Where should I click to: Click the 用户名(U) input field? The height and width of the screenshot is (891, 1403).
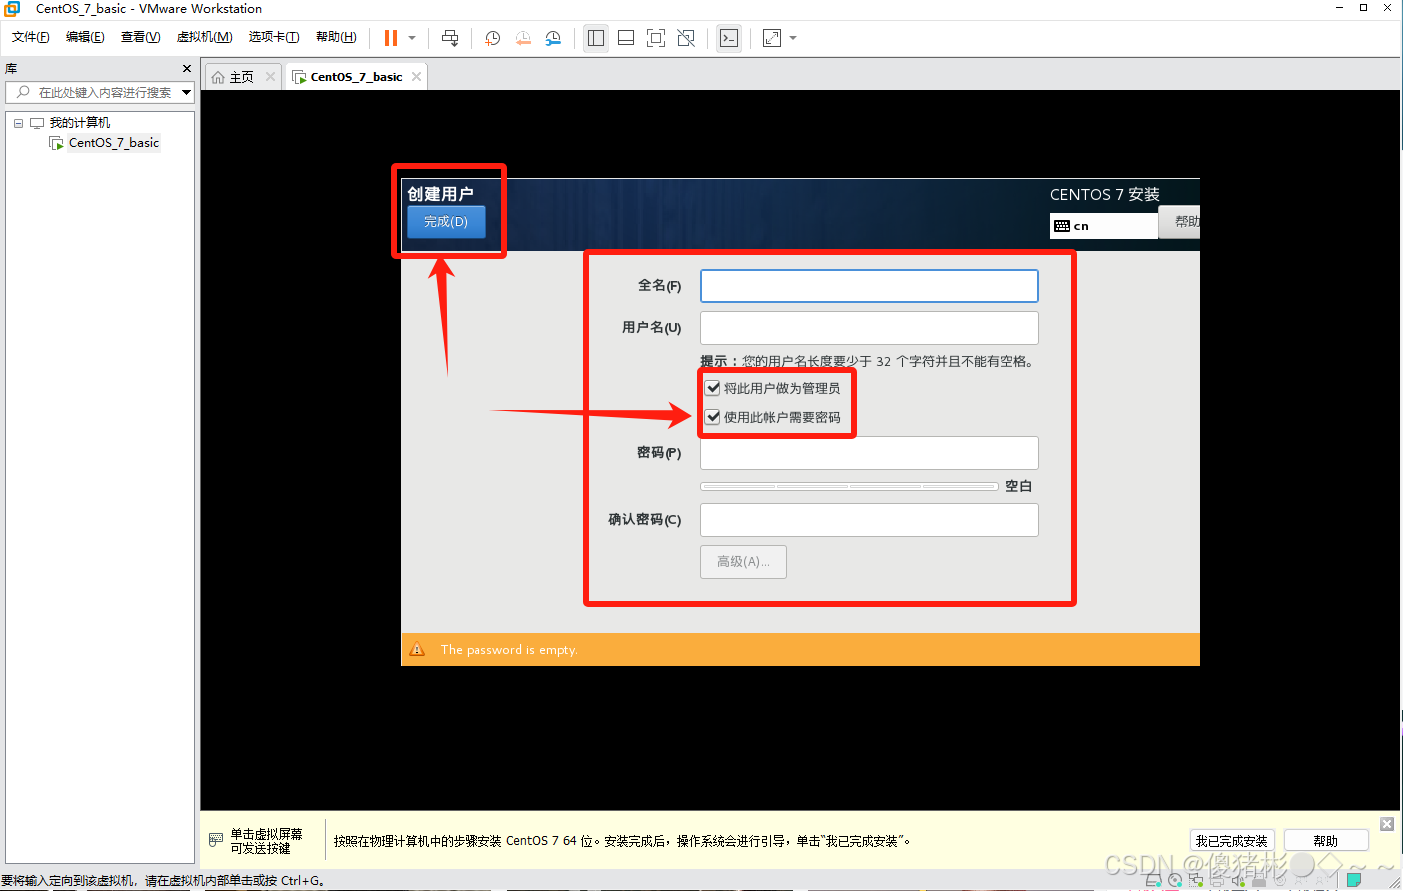869,328
